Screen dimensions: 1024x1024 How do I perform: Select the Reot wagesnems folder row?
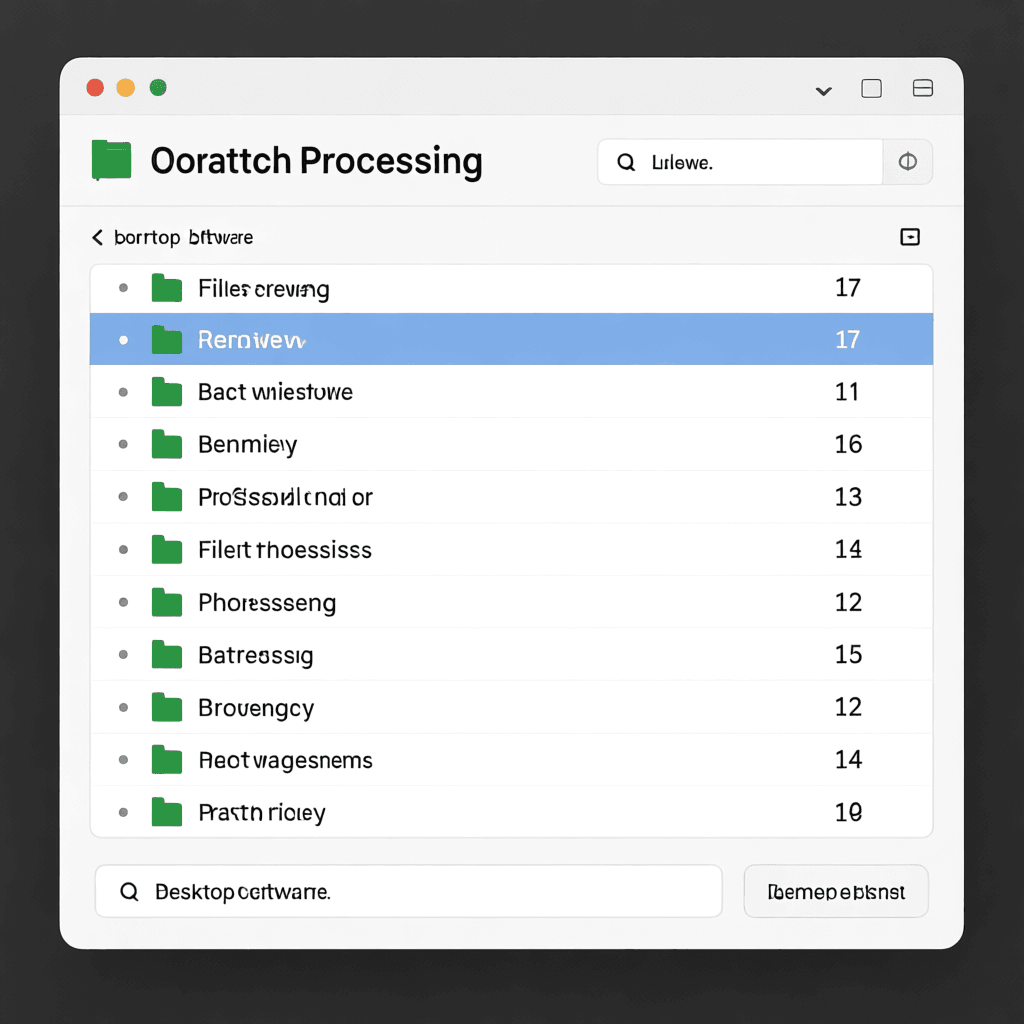pos(510,760)
